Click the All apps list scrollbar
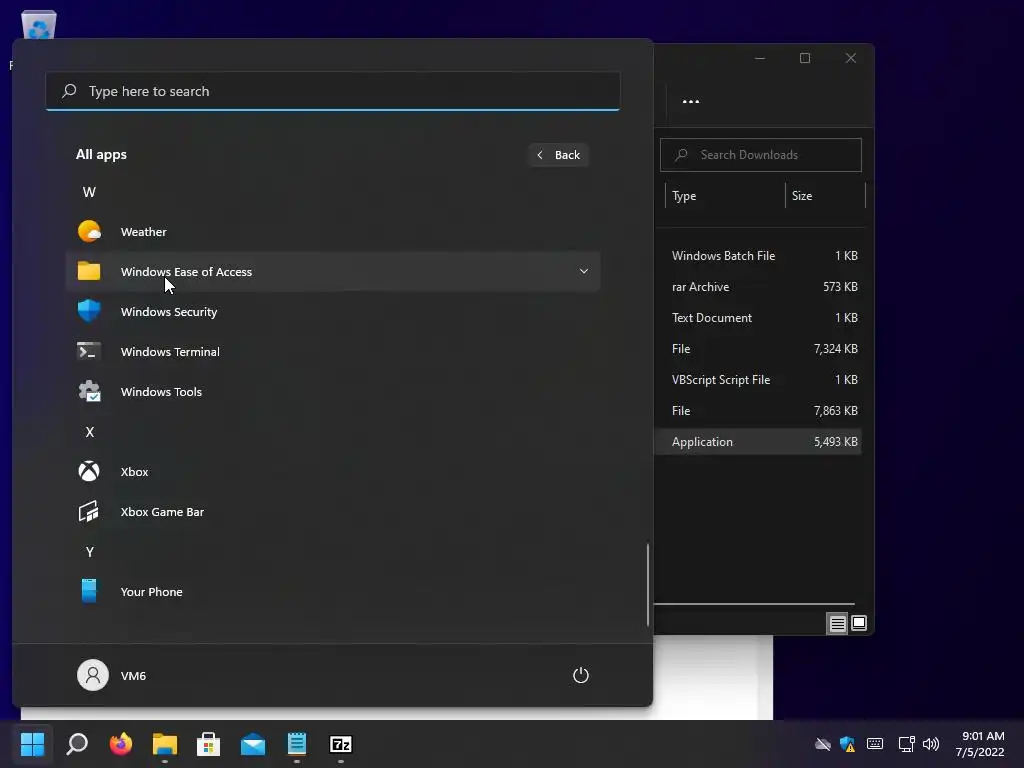Image resolution: width=1024 pixels, height=768 pixels. point(648,584)
